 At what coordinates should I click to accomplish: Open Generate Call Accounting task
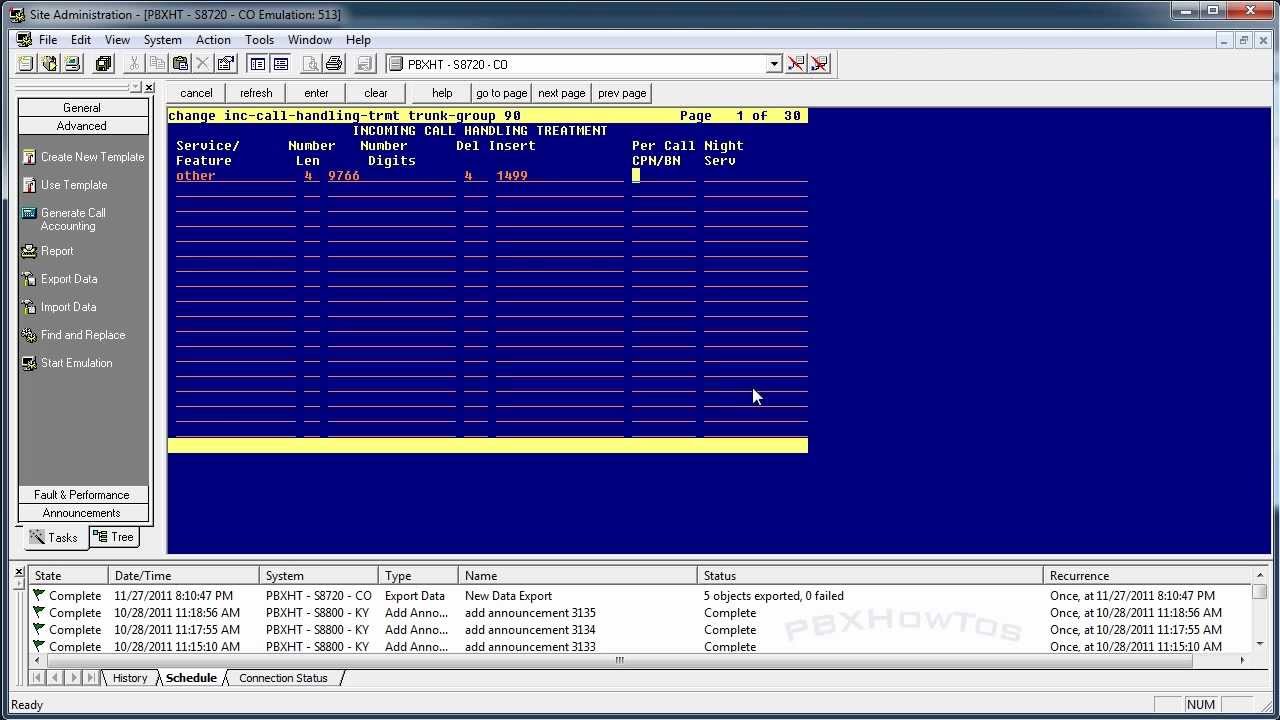[65, 219]
